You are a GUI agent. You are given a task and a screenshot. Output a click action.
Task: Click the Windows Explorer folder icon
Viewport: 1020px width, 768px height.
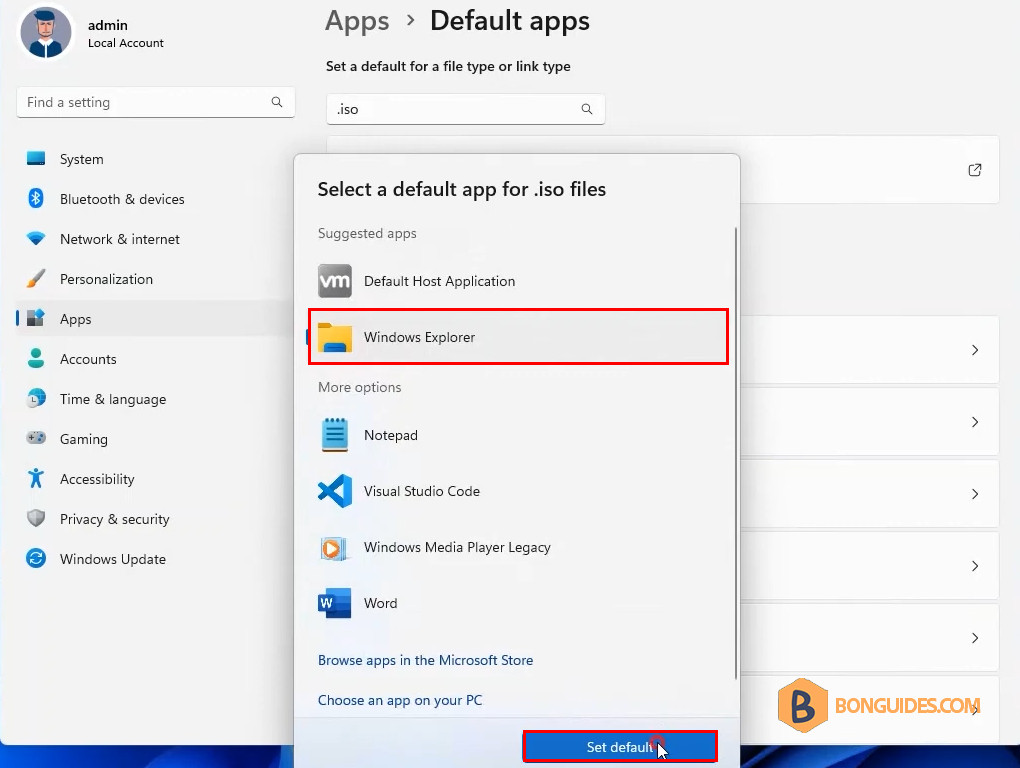335,337
